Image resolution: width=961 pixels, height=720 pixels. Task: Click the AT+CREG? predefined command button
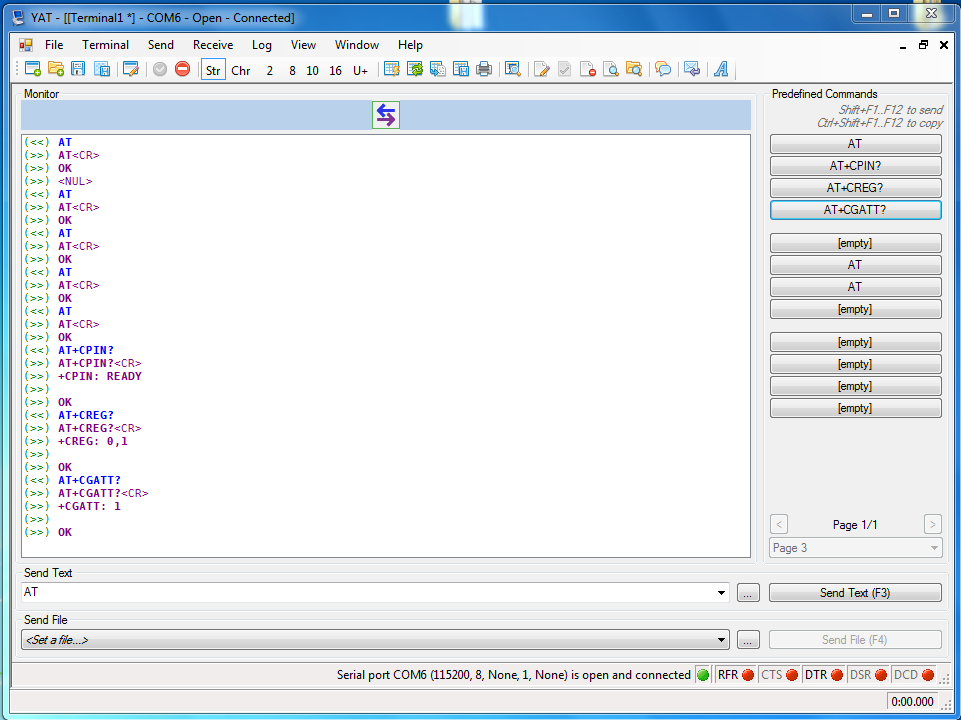click(855, 188)
